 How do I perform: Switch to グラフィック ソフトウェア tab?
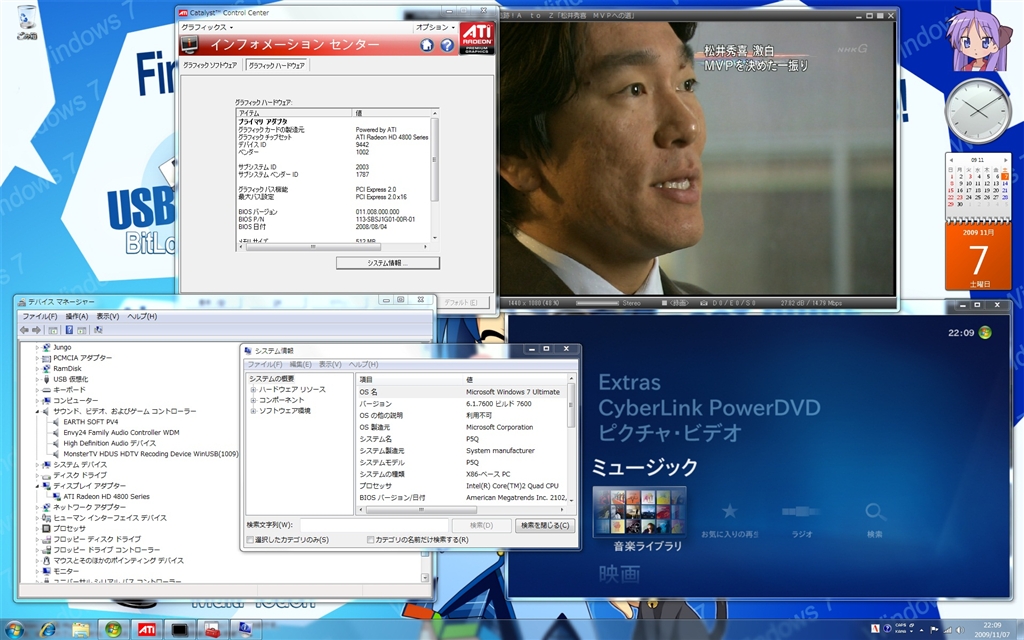[210, 65]
